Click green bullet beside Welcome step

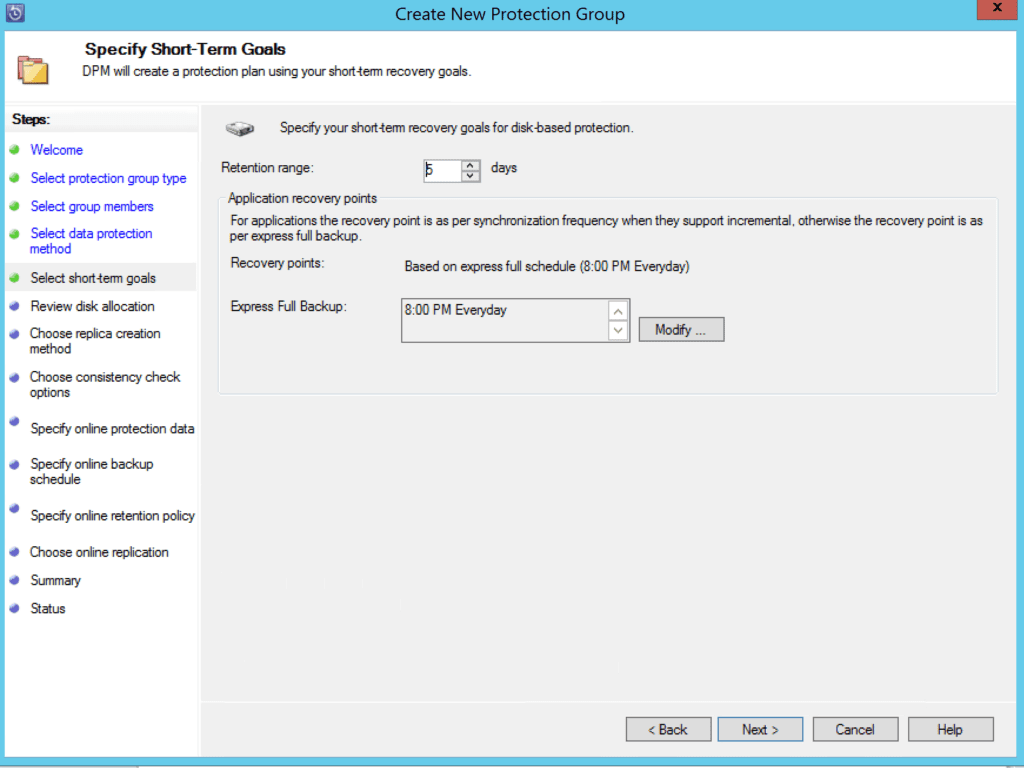[x=14, y=150]
